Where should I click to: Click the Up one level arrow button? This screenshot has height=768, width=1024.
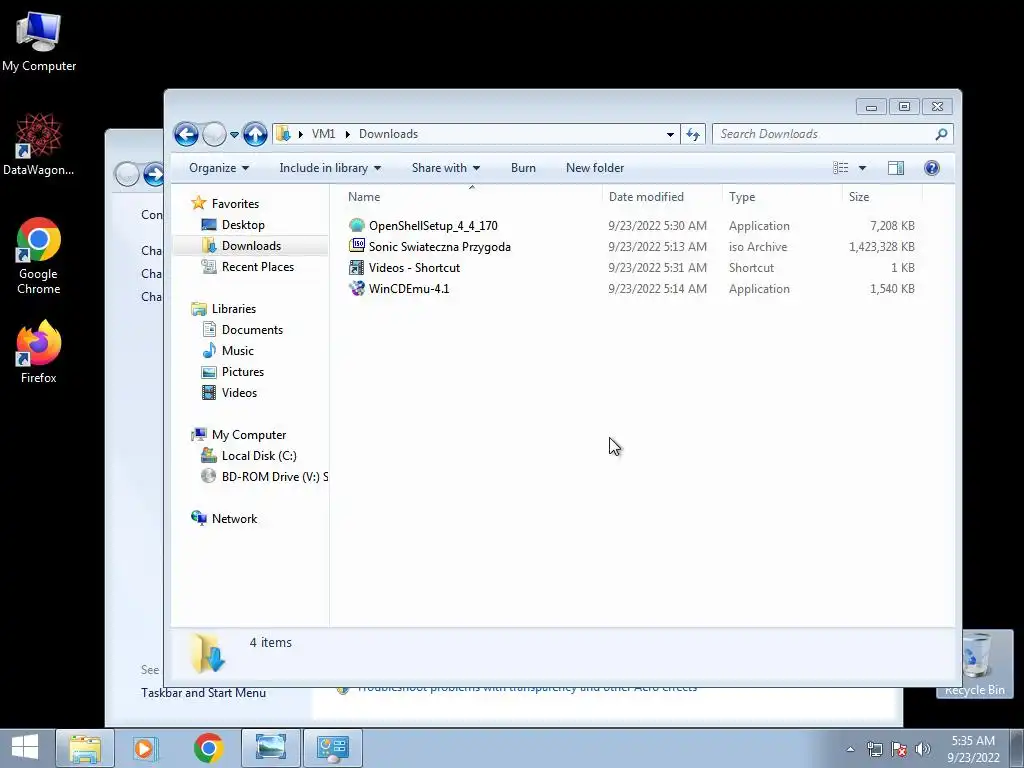click(255, 135)
